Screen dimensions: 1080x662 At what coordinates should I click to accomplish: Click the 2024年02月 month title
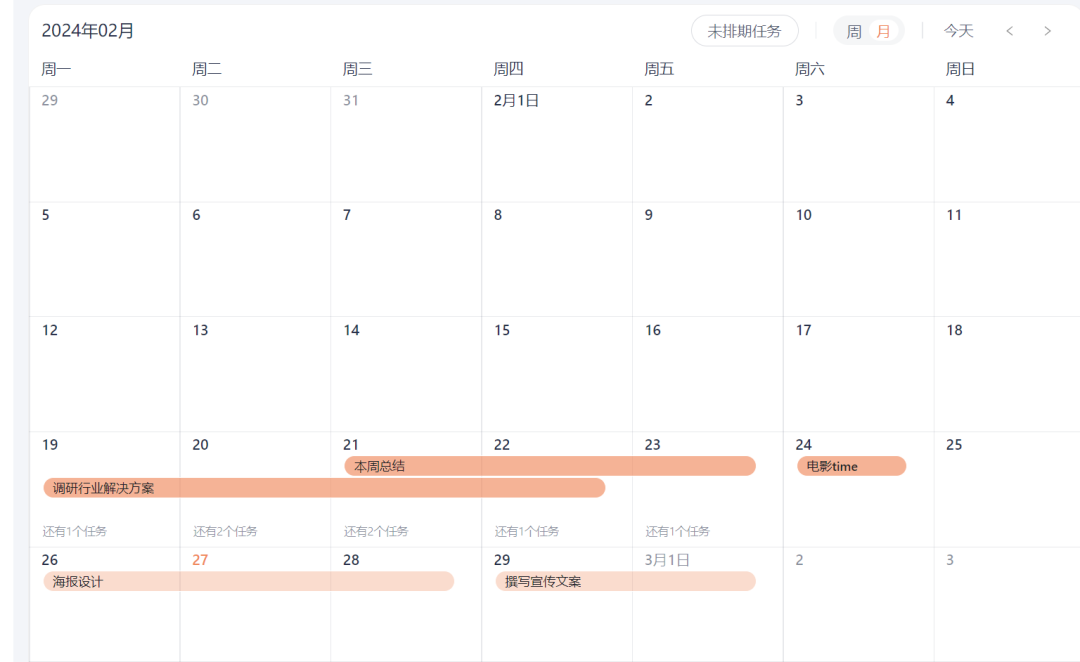[88, 31]
